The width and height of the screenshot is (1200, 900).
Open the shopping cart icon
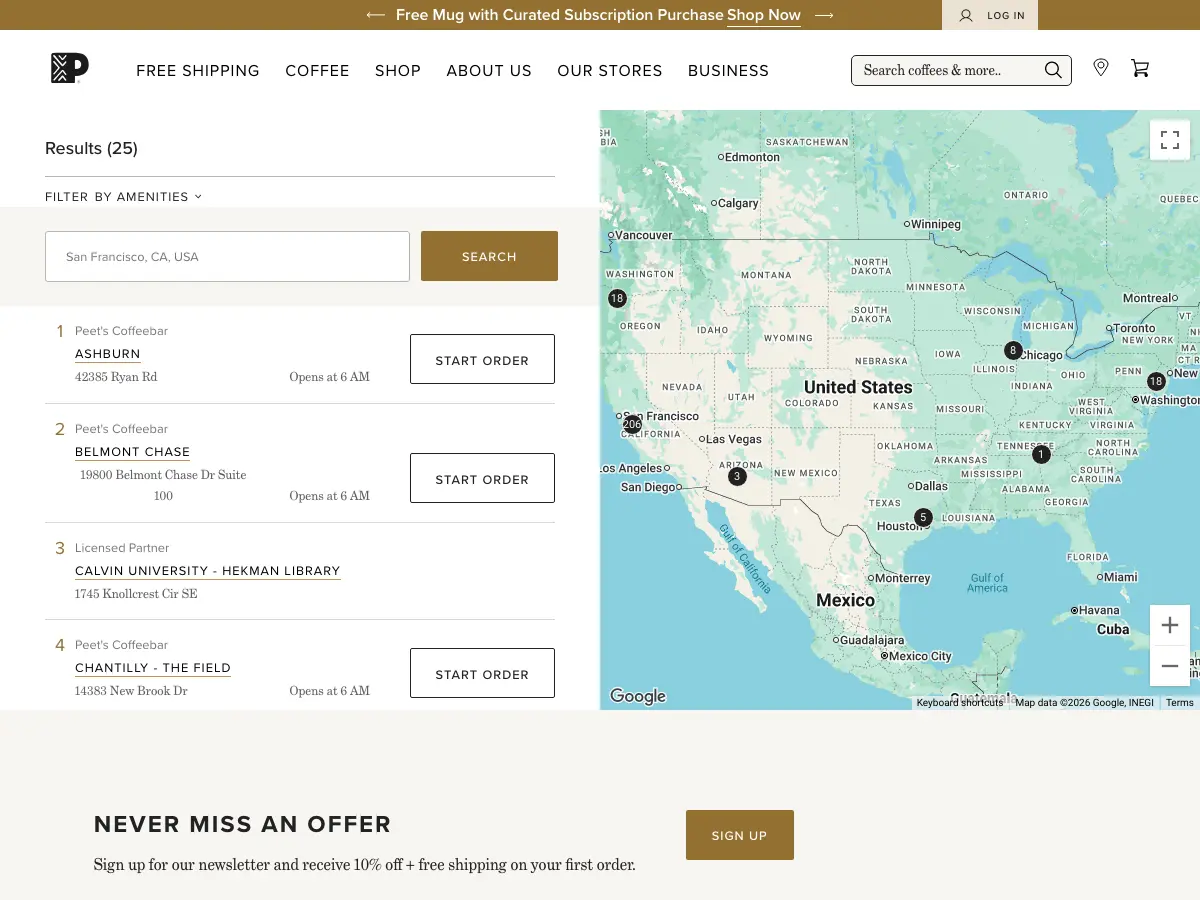pos(1140,68)
